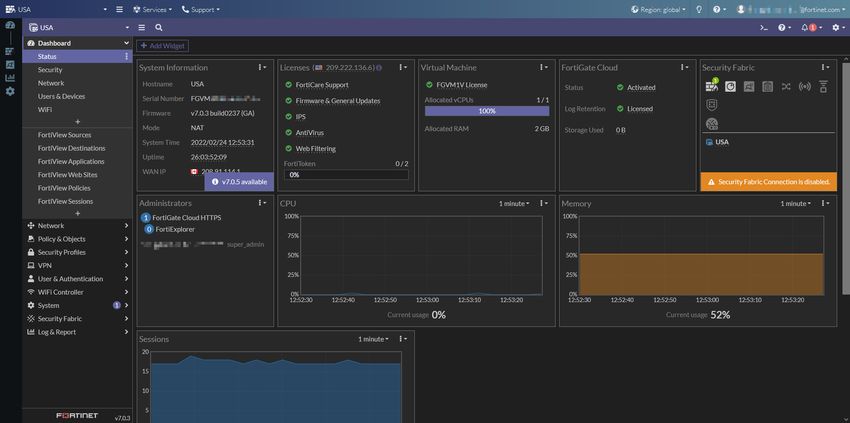Click plus below FortiView Sessions to add monitor
Viewport: 850px width, 423px height.
pos(78,214)
